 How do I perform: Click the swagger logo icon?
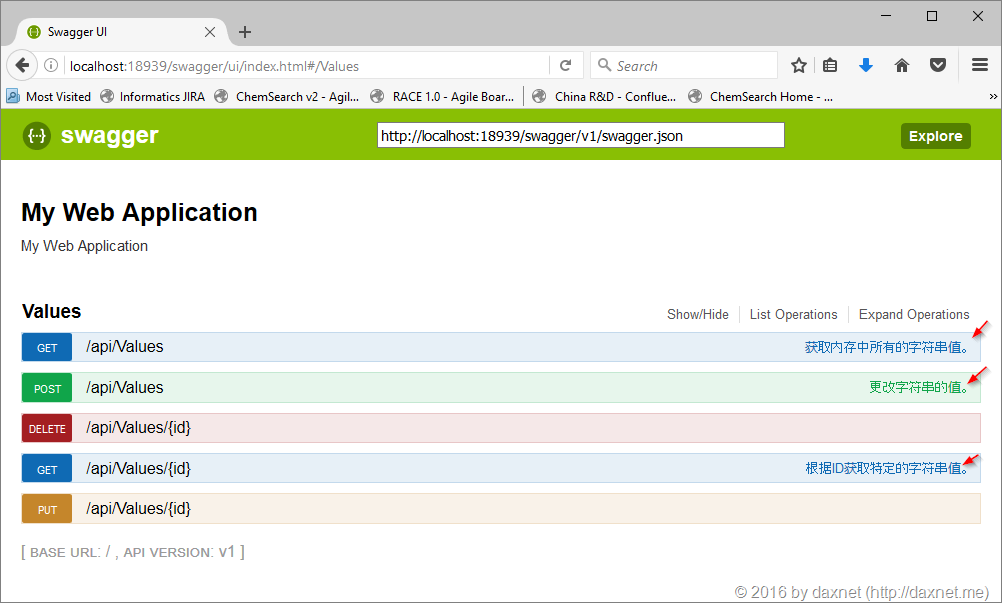37,135
